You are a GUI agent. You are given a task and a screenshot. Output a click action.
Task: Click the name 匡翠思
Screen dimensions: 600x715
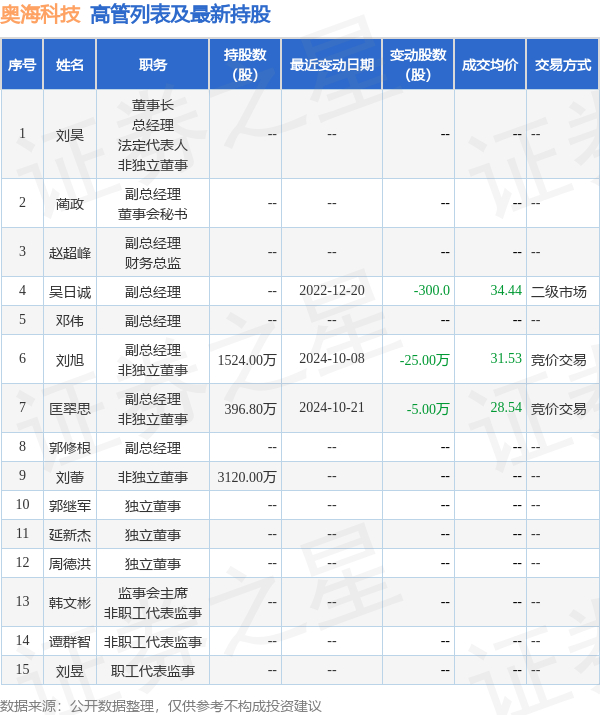coord(70,409)
